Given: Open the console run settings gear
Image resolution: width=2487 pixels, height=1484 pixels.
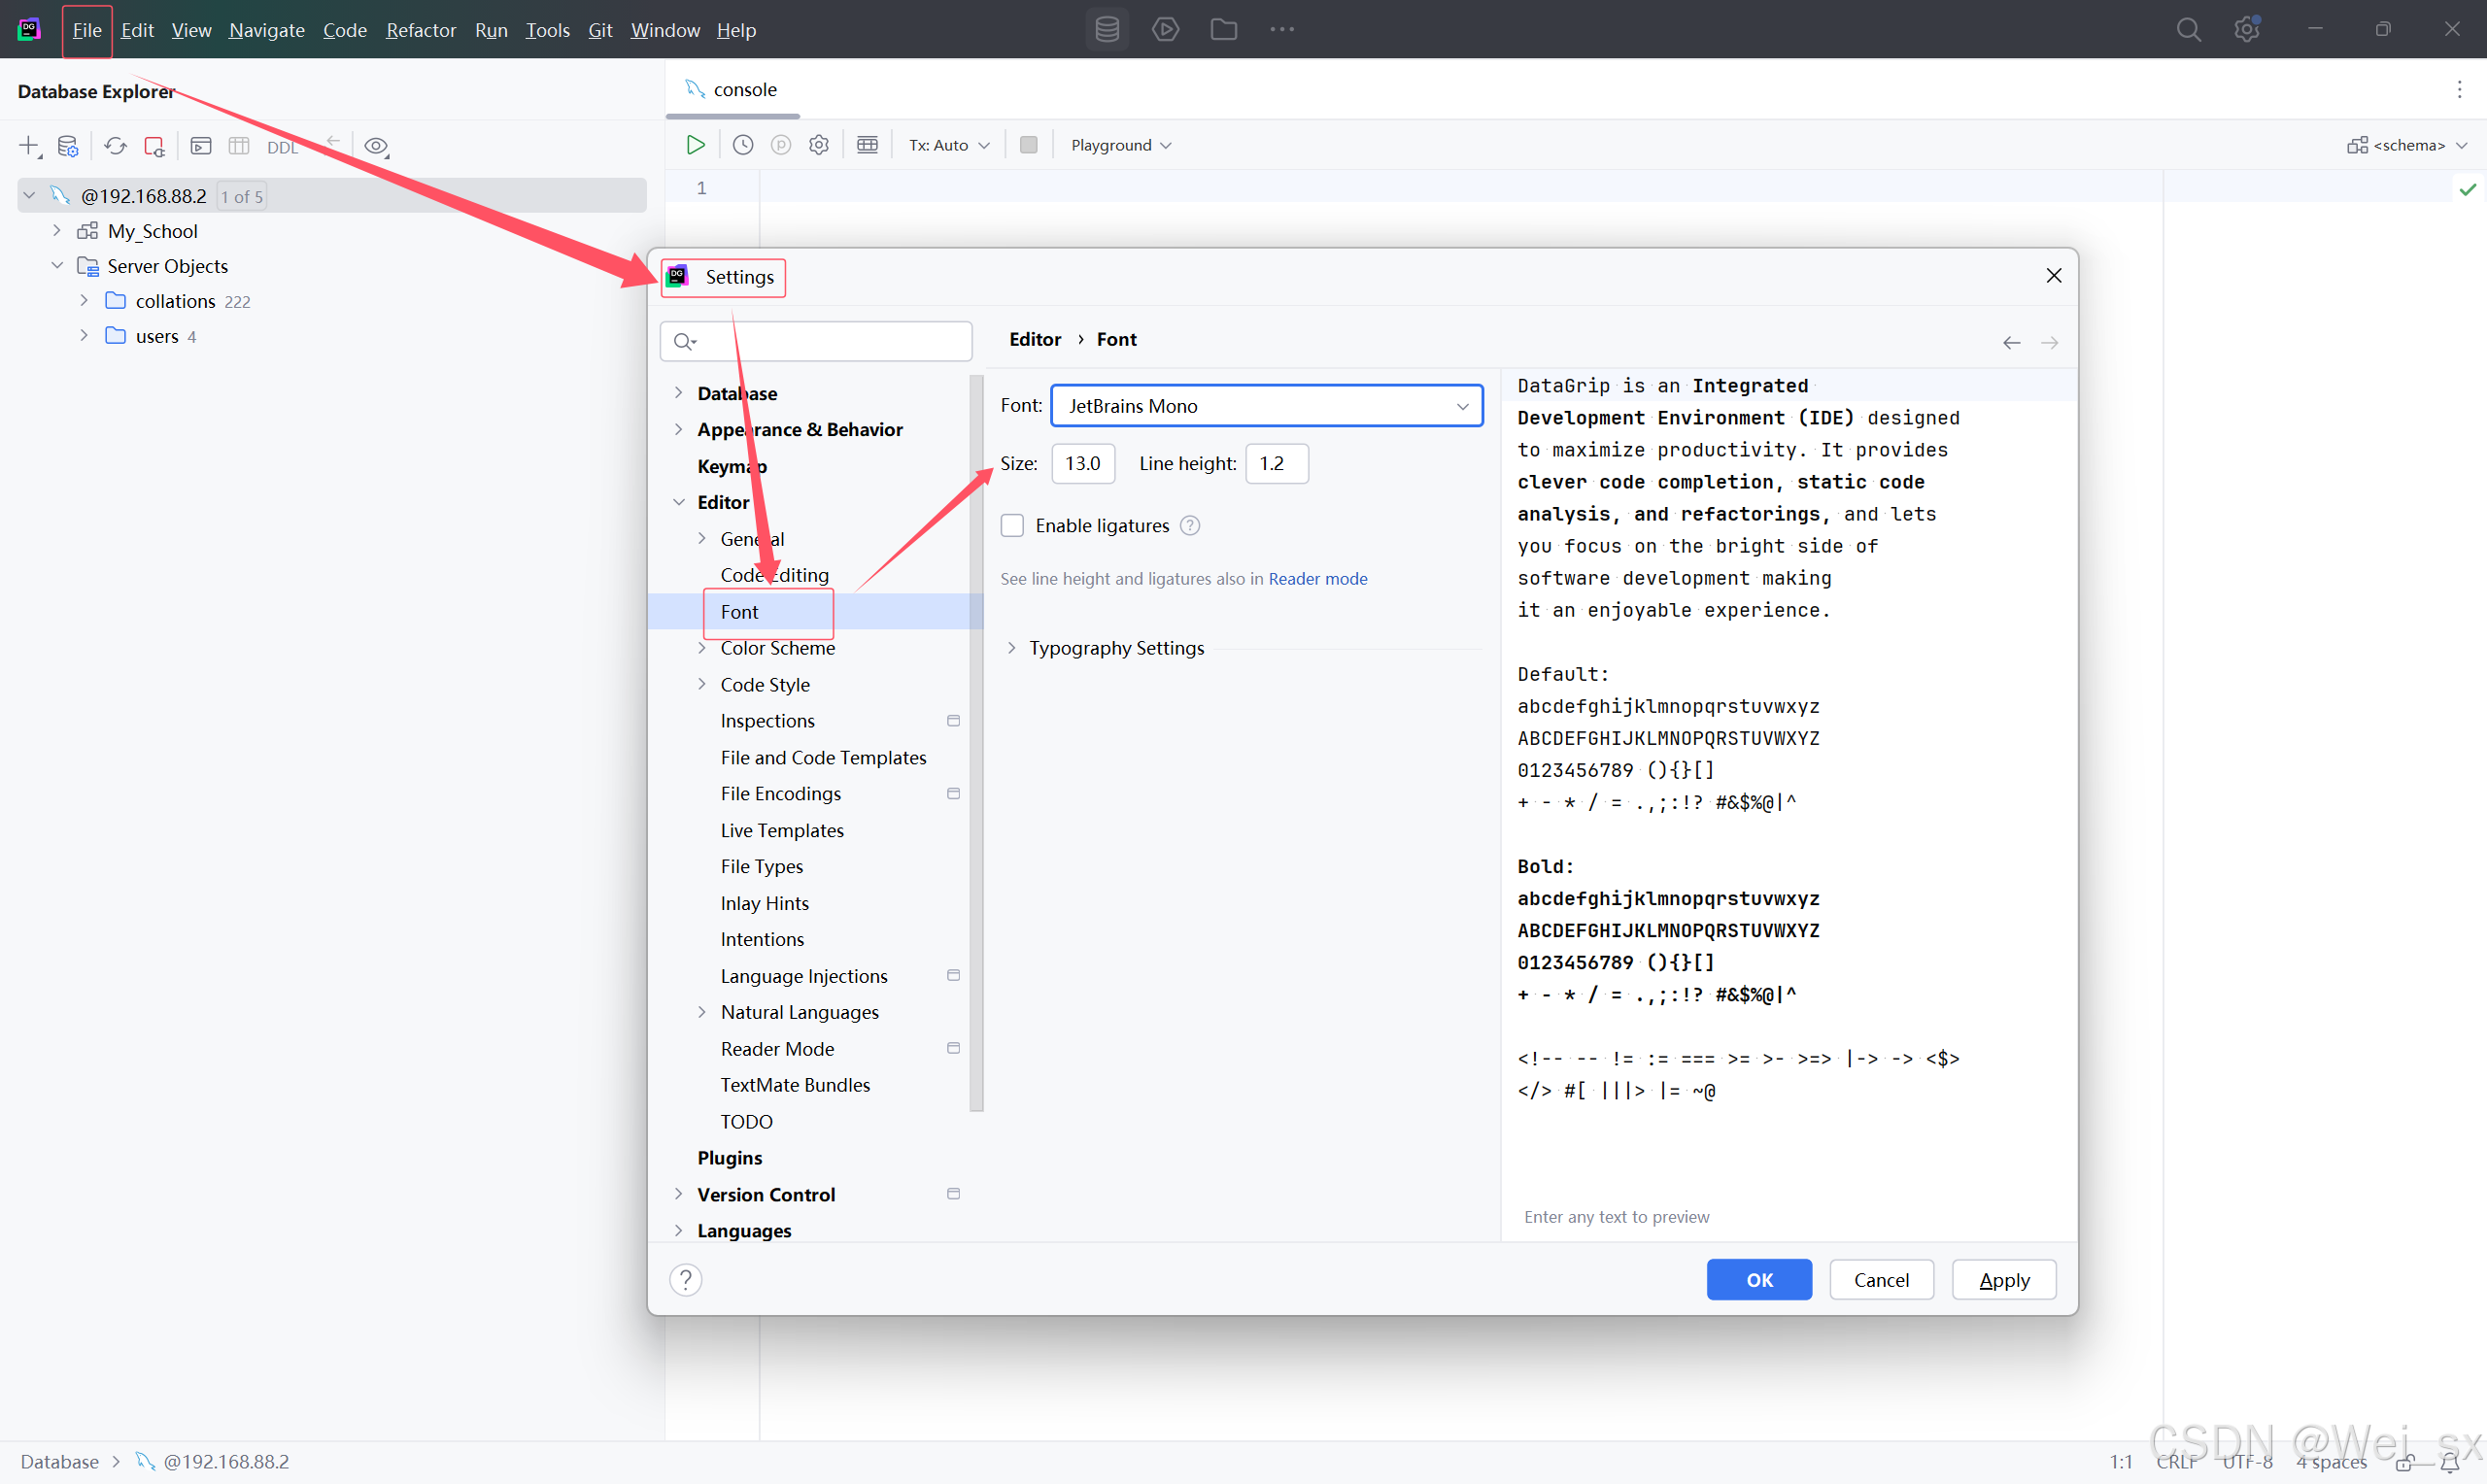Looking at the screenshot, I should [818, 144].
